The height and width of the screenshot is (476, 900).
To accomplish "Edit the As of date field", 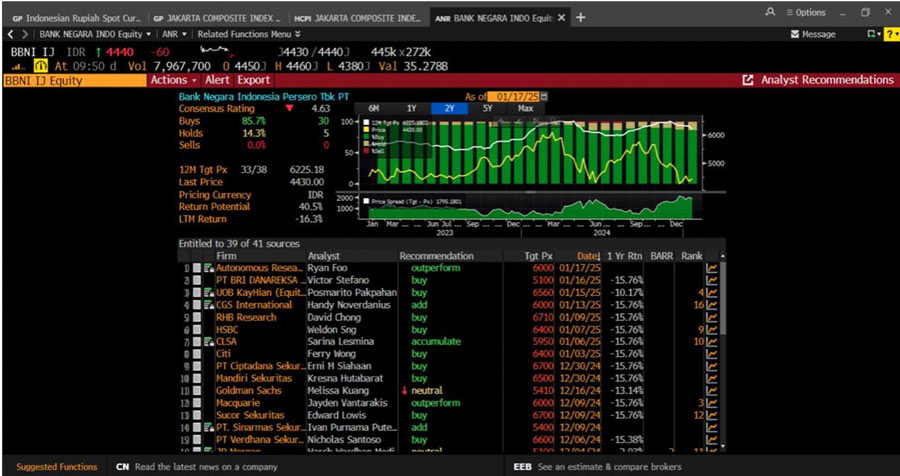I will click(x=514, y=96).
